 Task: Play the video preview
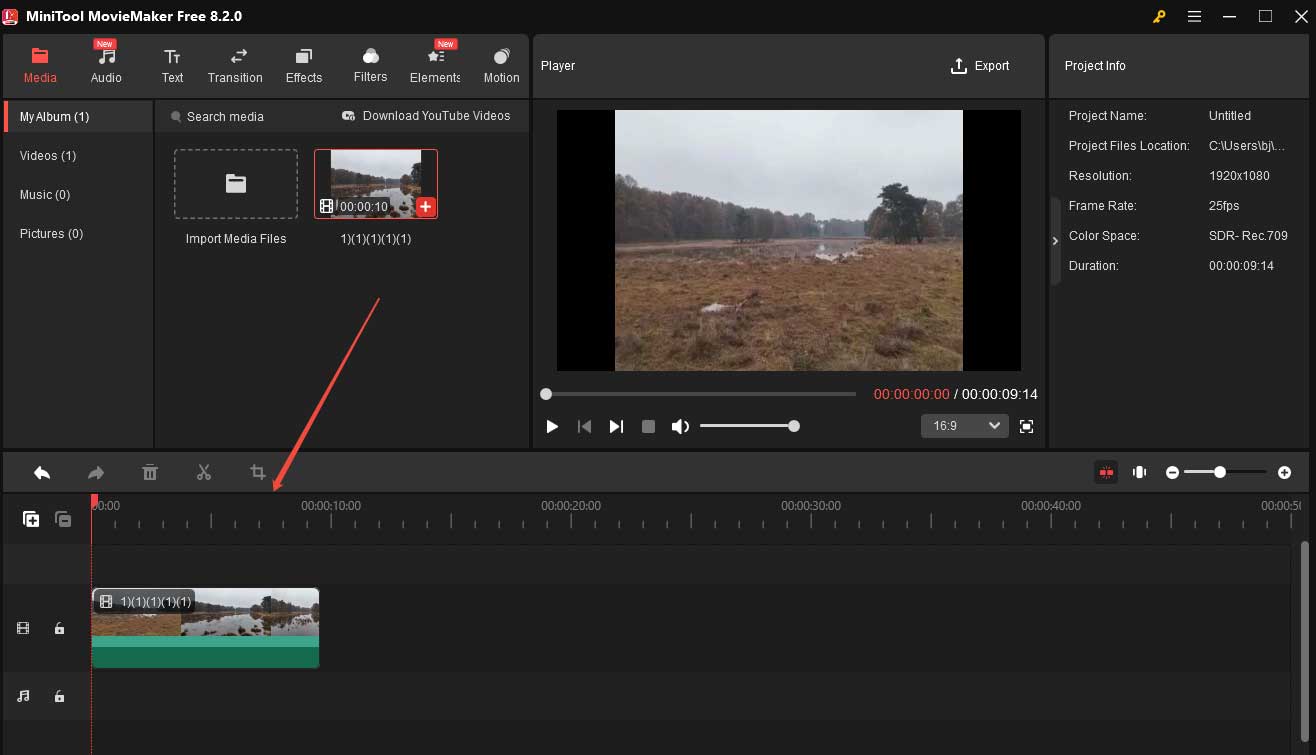click(x=552, y=426)
